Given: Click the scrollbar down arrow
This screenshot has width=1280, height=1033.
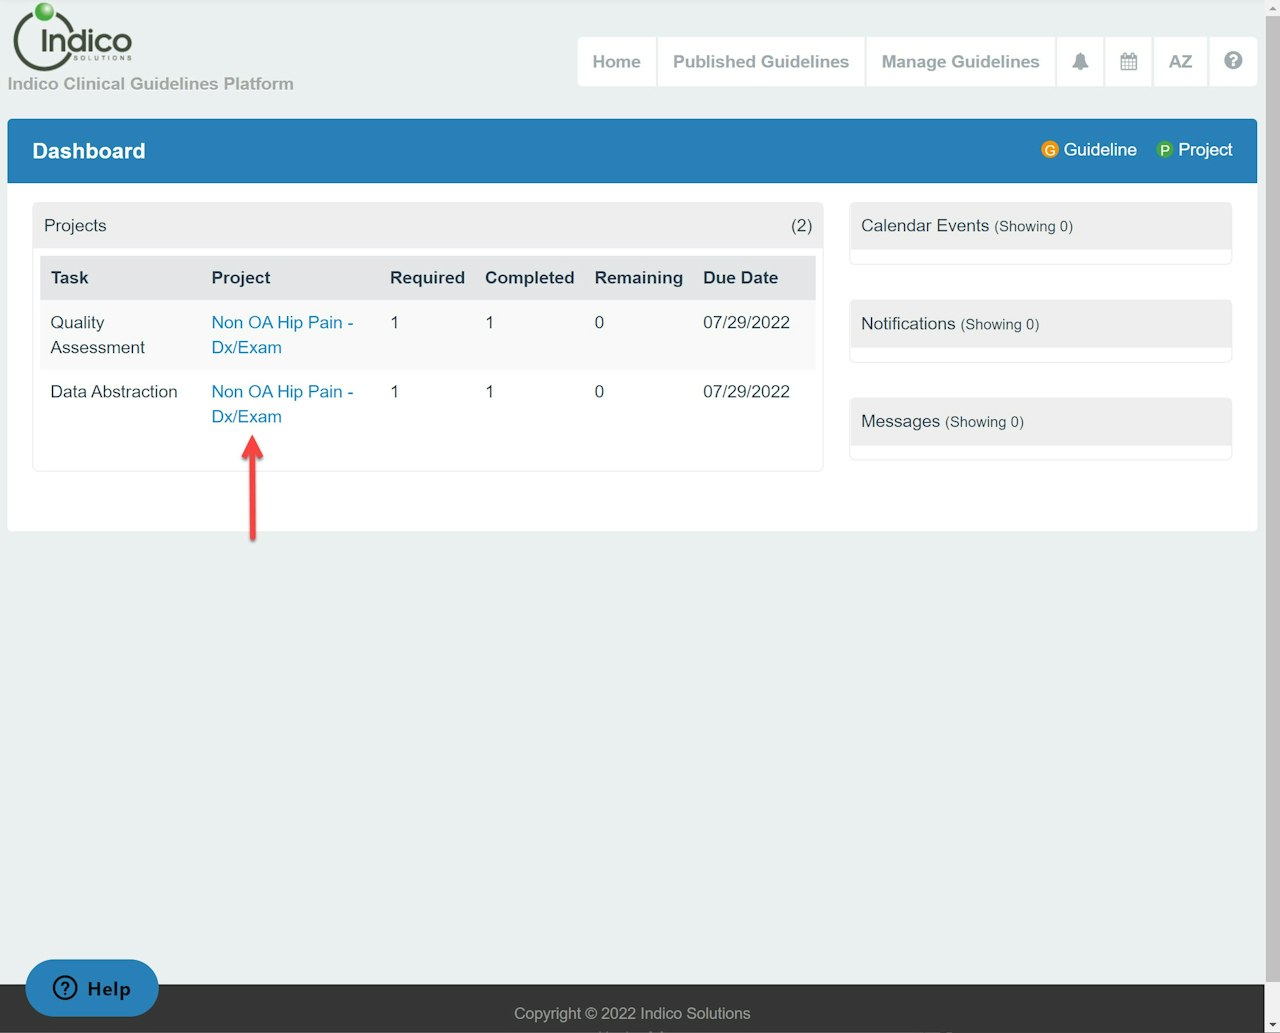Looking at the screenshot, I should click(x=1272, y=1025).
